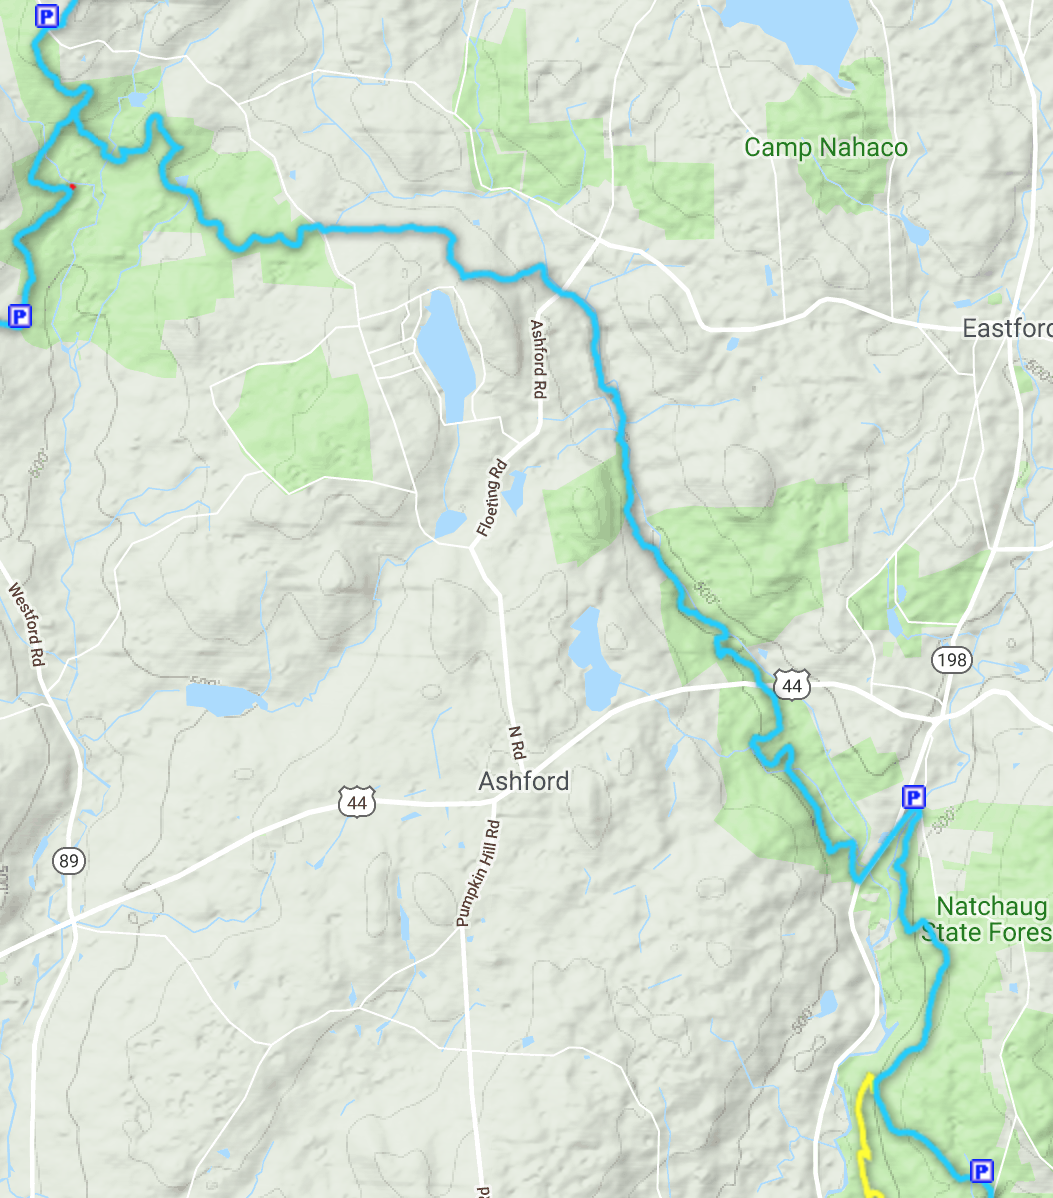Select the Ashford town label
Image resolution: width=1053 pixels, height=1198 pixels.
point(523,781)
